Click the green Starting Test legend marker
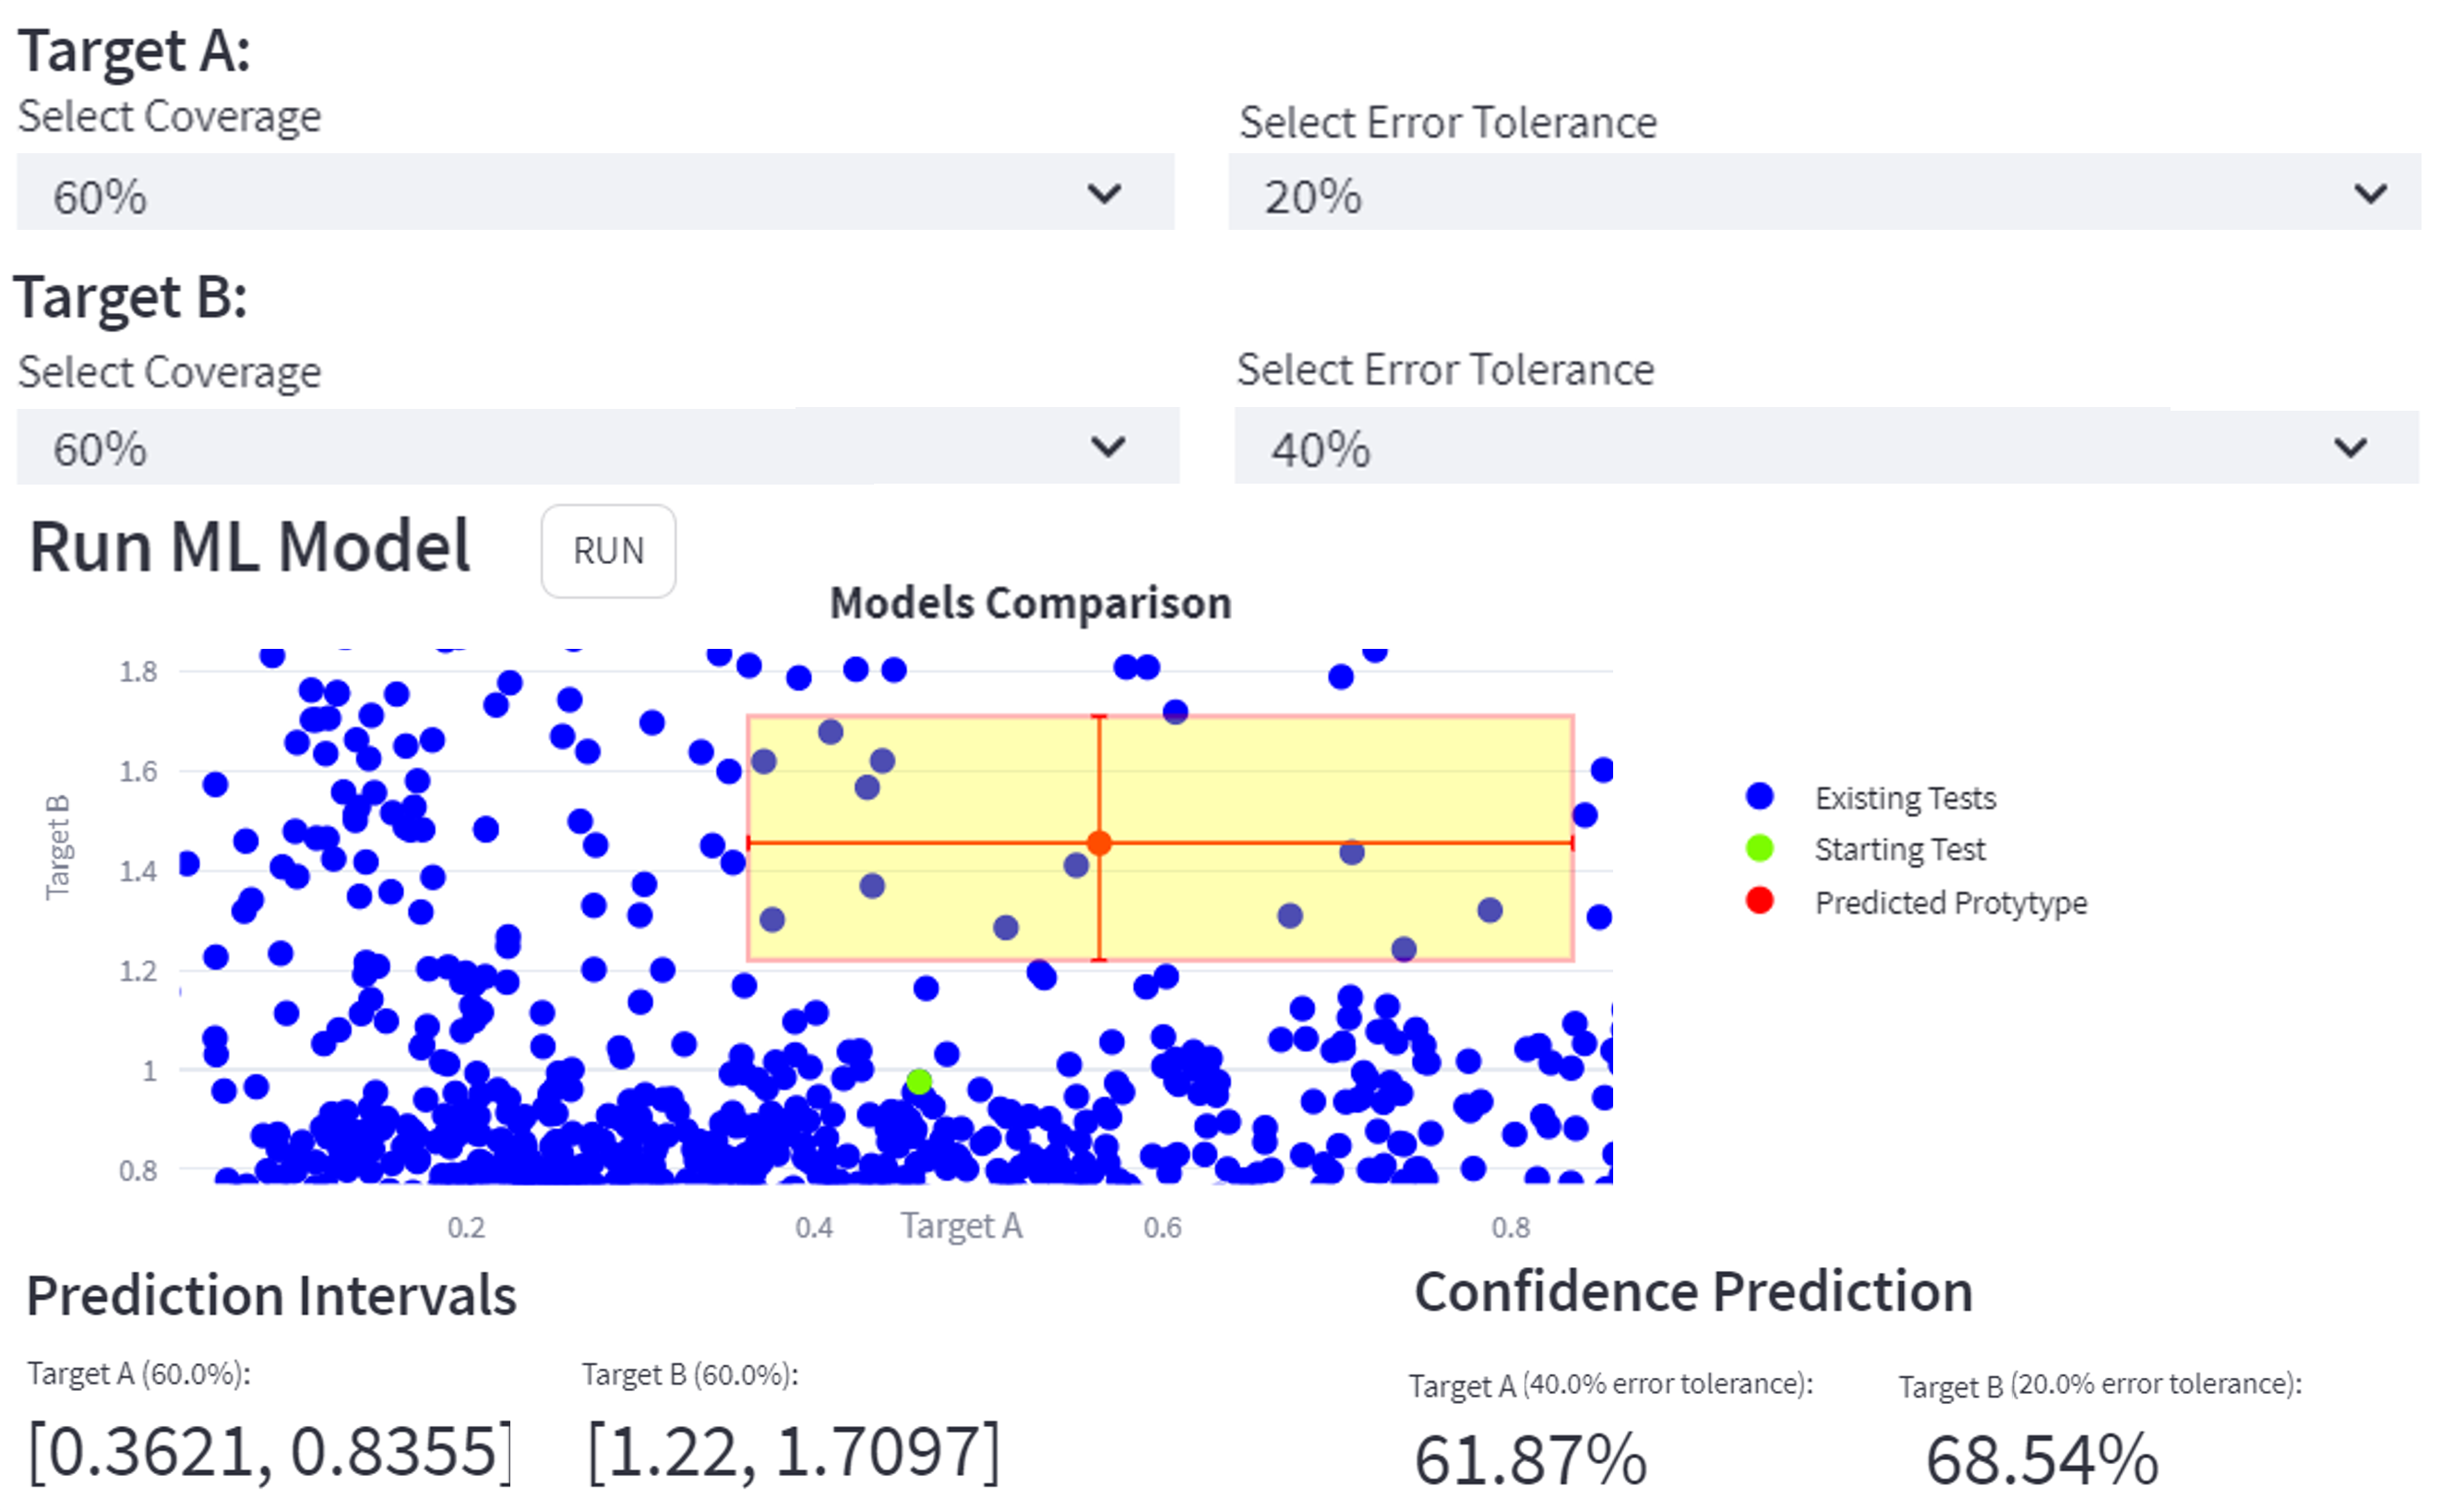Screen dimensions: 2464x1510 click(x=1759, y=849)
